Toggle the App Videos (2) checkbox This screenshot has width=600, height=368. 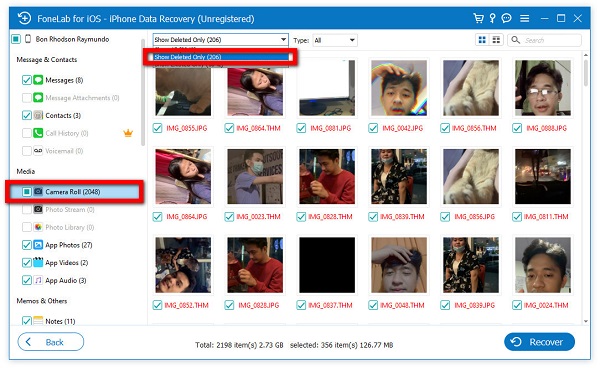(26, 262)
